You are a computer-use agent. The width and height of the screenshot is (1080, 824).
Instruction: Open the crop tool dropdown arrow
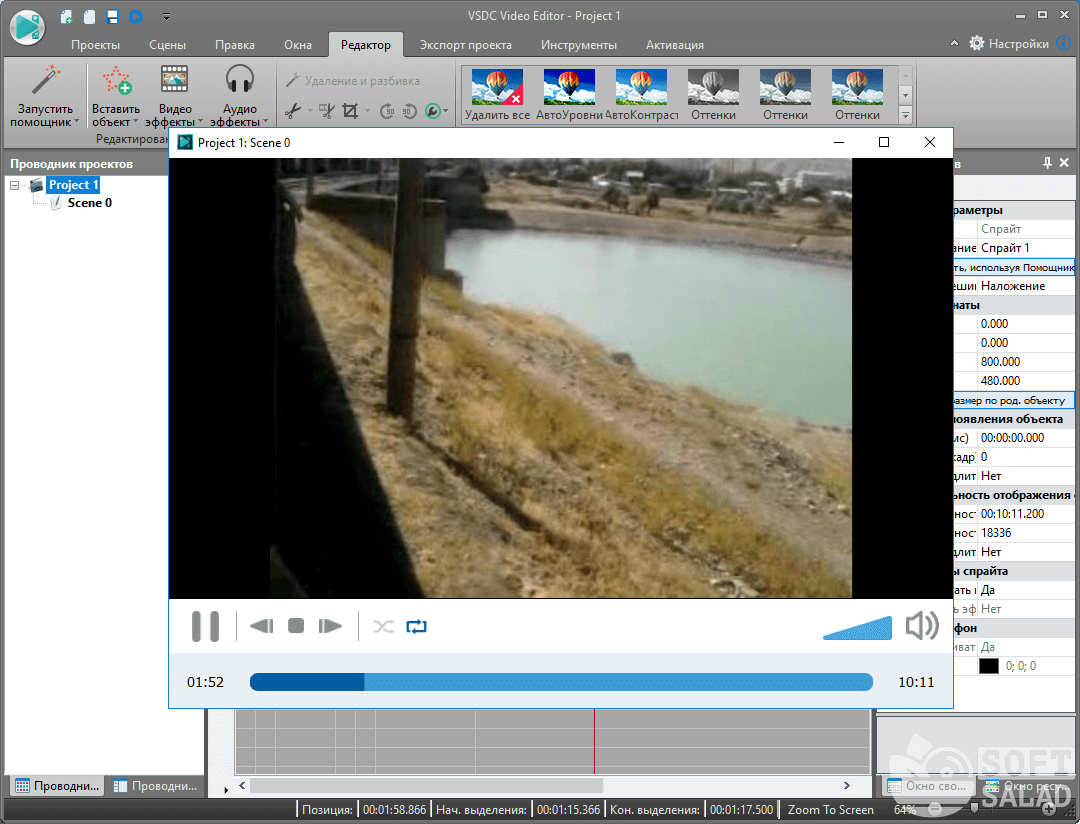(366, 110)
